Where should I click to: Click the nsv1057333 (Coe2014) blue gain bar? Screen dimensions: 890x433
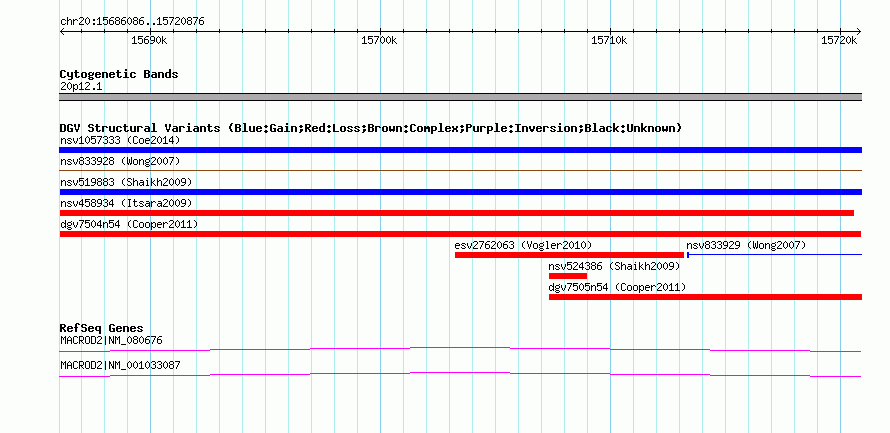coord(460,150)
